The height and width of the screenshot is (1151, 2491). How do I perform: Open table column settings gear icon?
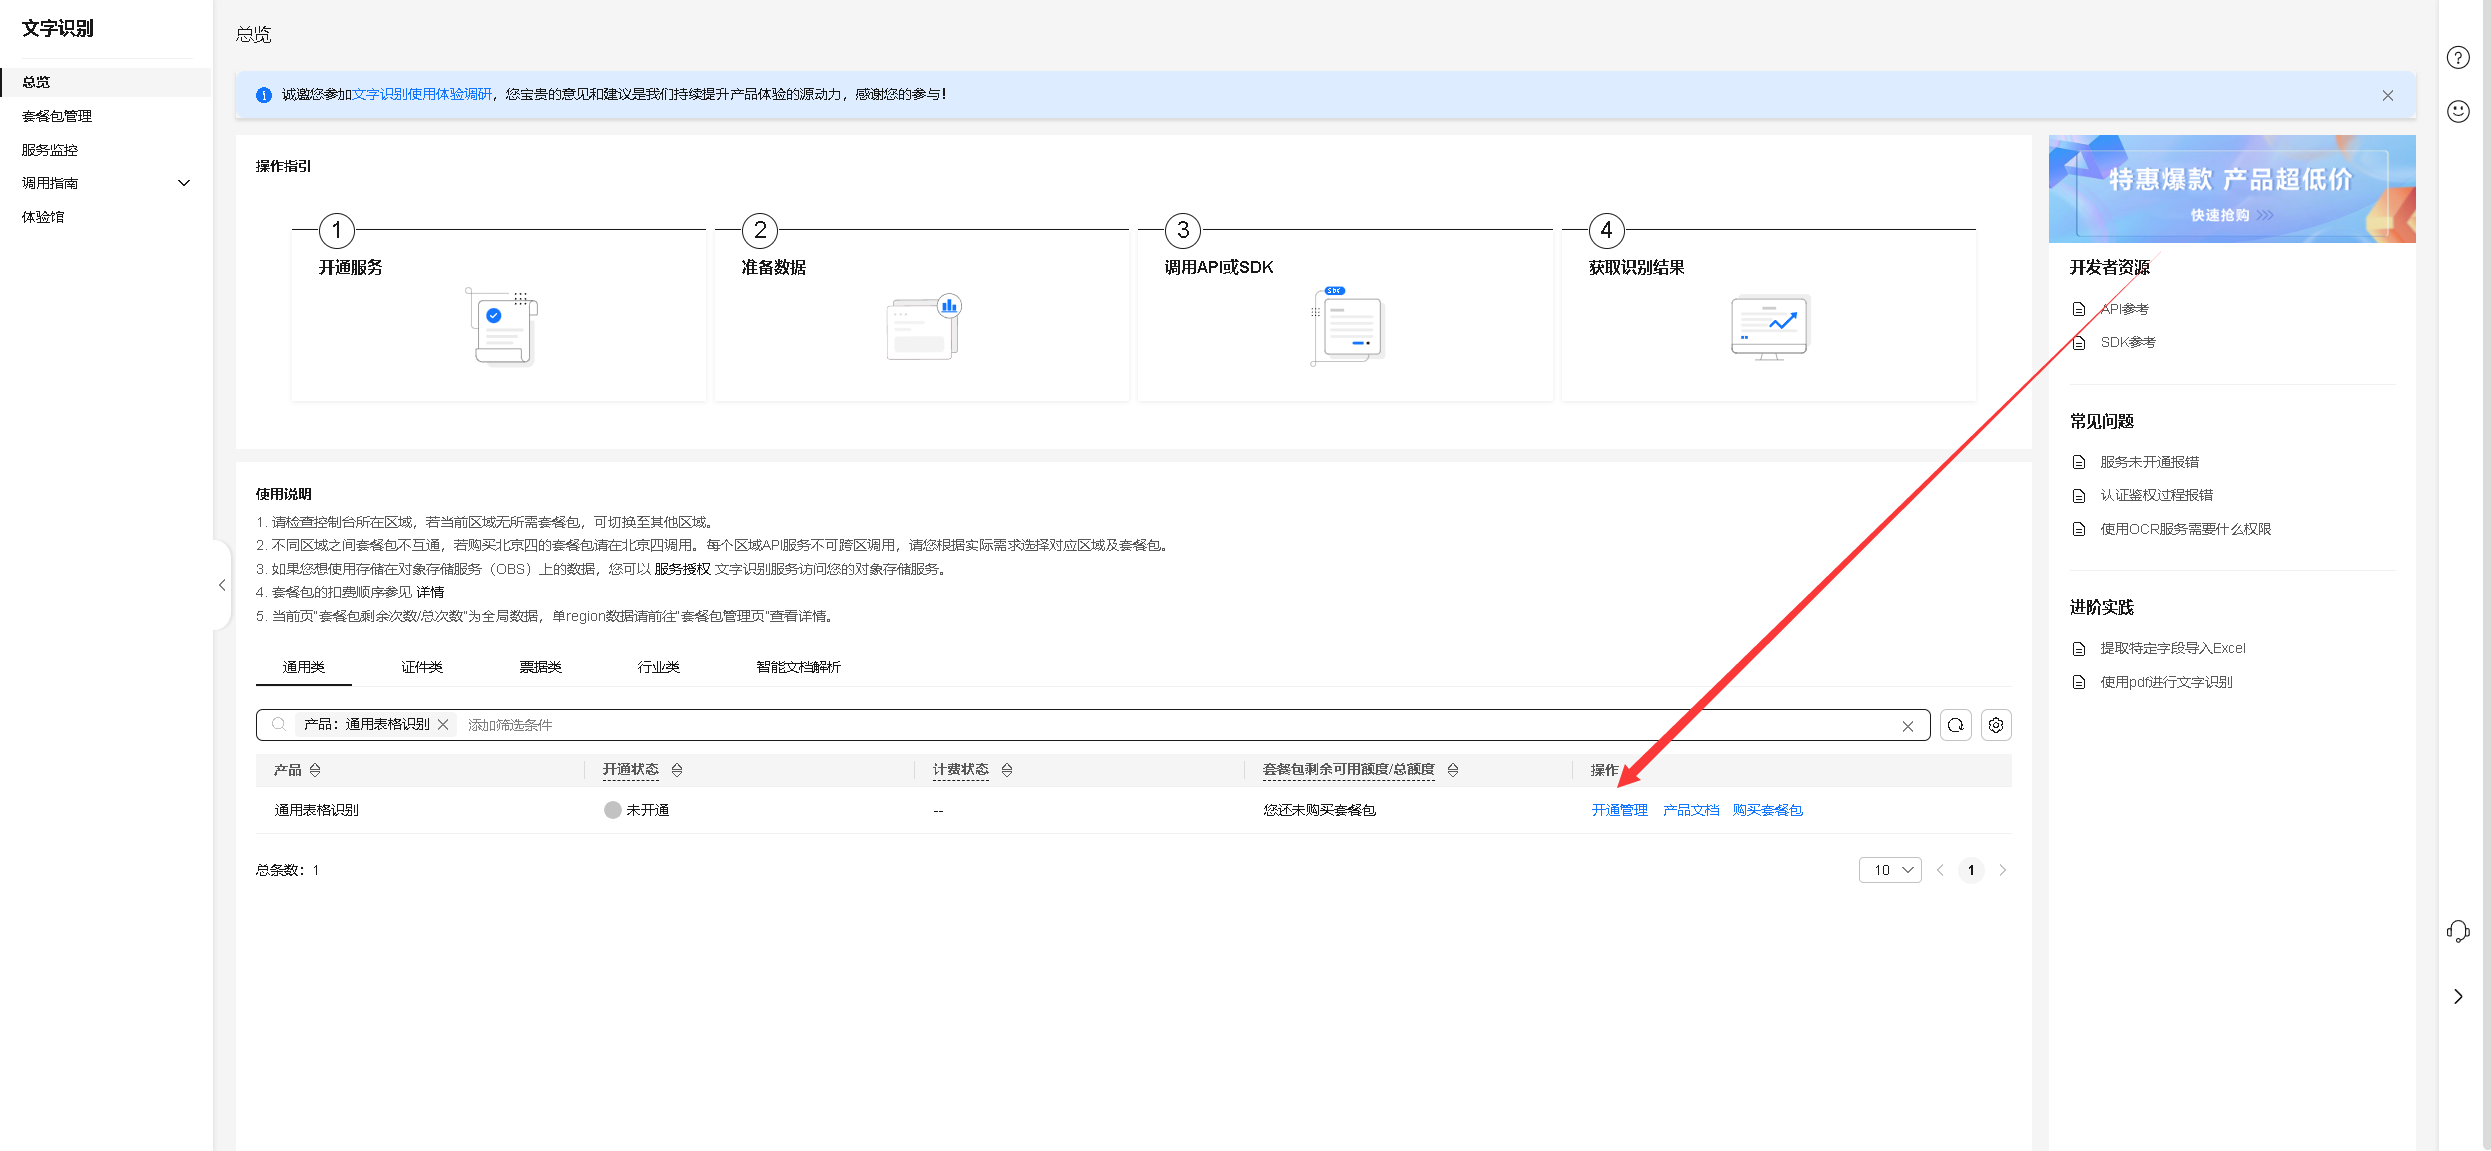pyautogui.click(x=1996, y=725)
